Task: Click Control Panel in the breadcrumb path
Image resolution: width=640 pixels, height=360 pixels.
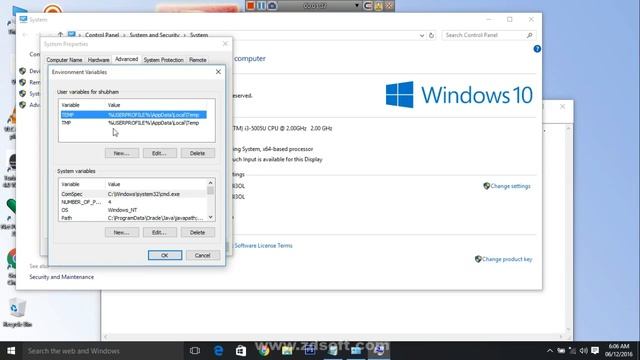Action: (102, 35)
